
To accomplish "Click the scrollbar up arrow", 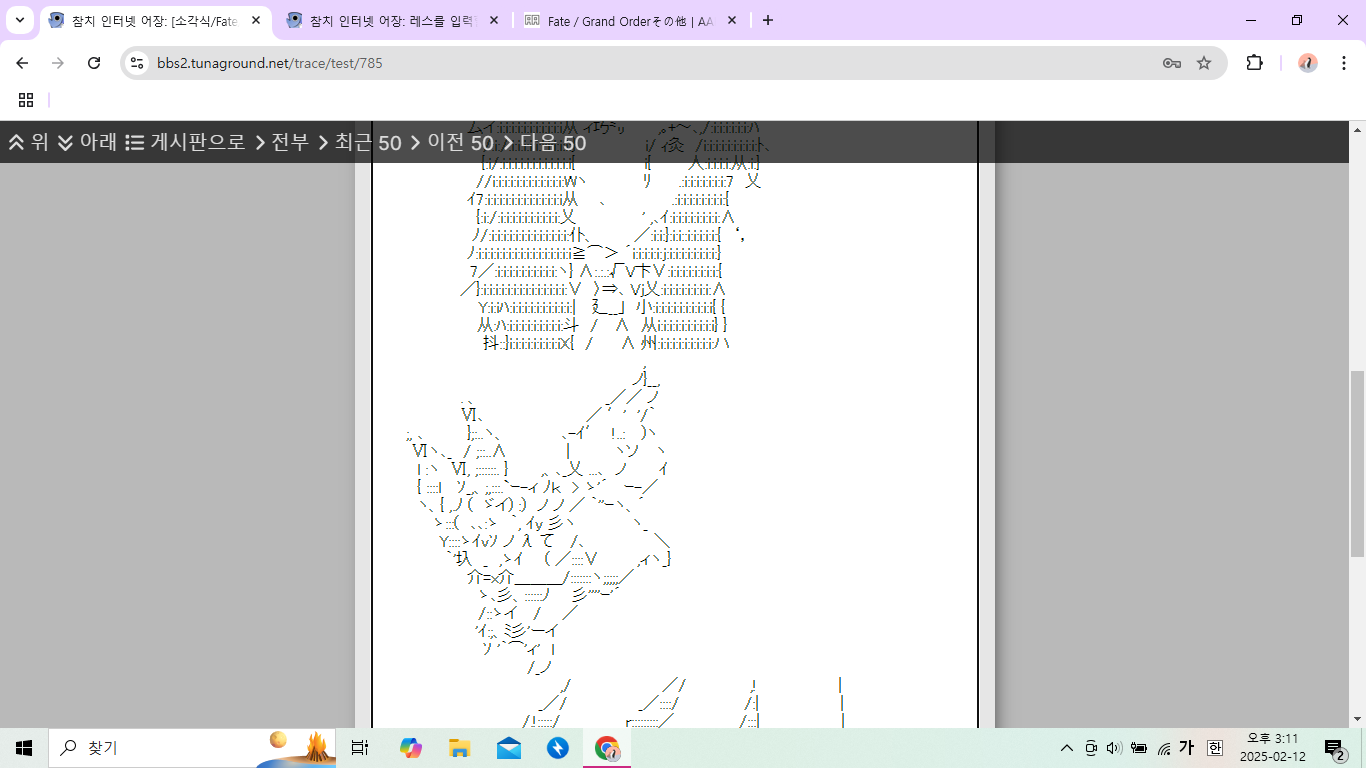I will (x=1357, y=129).
